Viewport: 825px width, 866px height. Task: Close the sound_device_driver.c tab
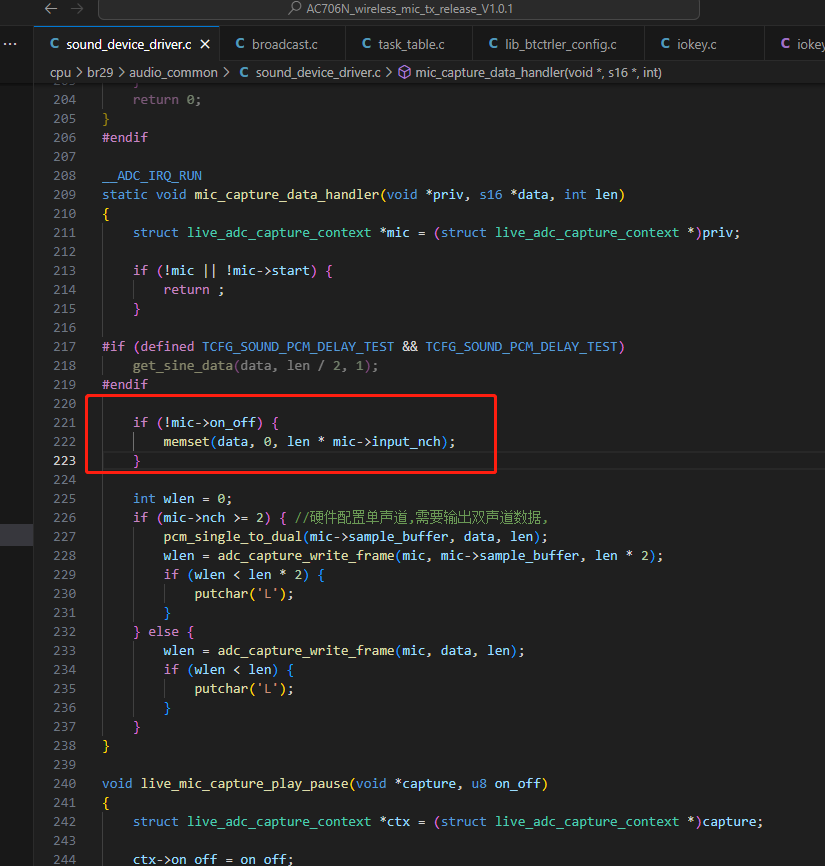point(205,44)
